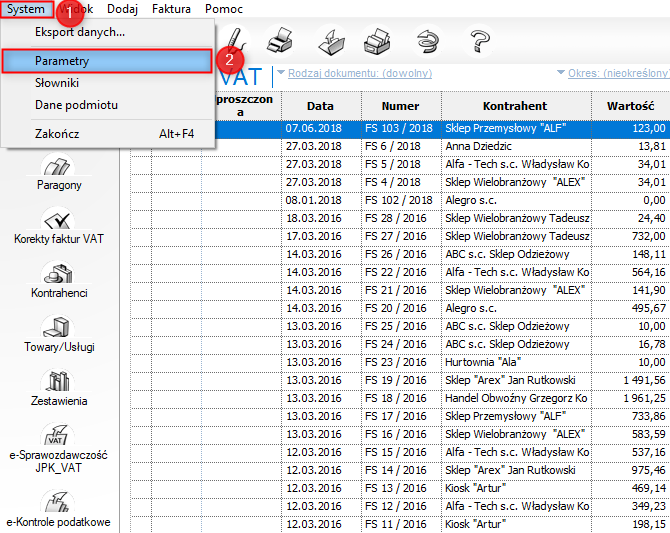
Task: Click the spiral arrow refresh icon
Action: point(428,42)
